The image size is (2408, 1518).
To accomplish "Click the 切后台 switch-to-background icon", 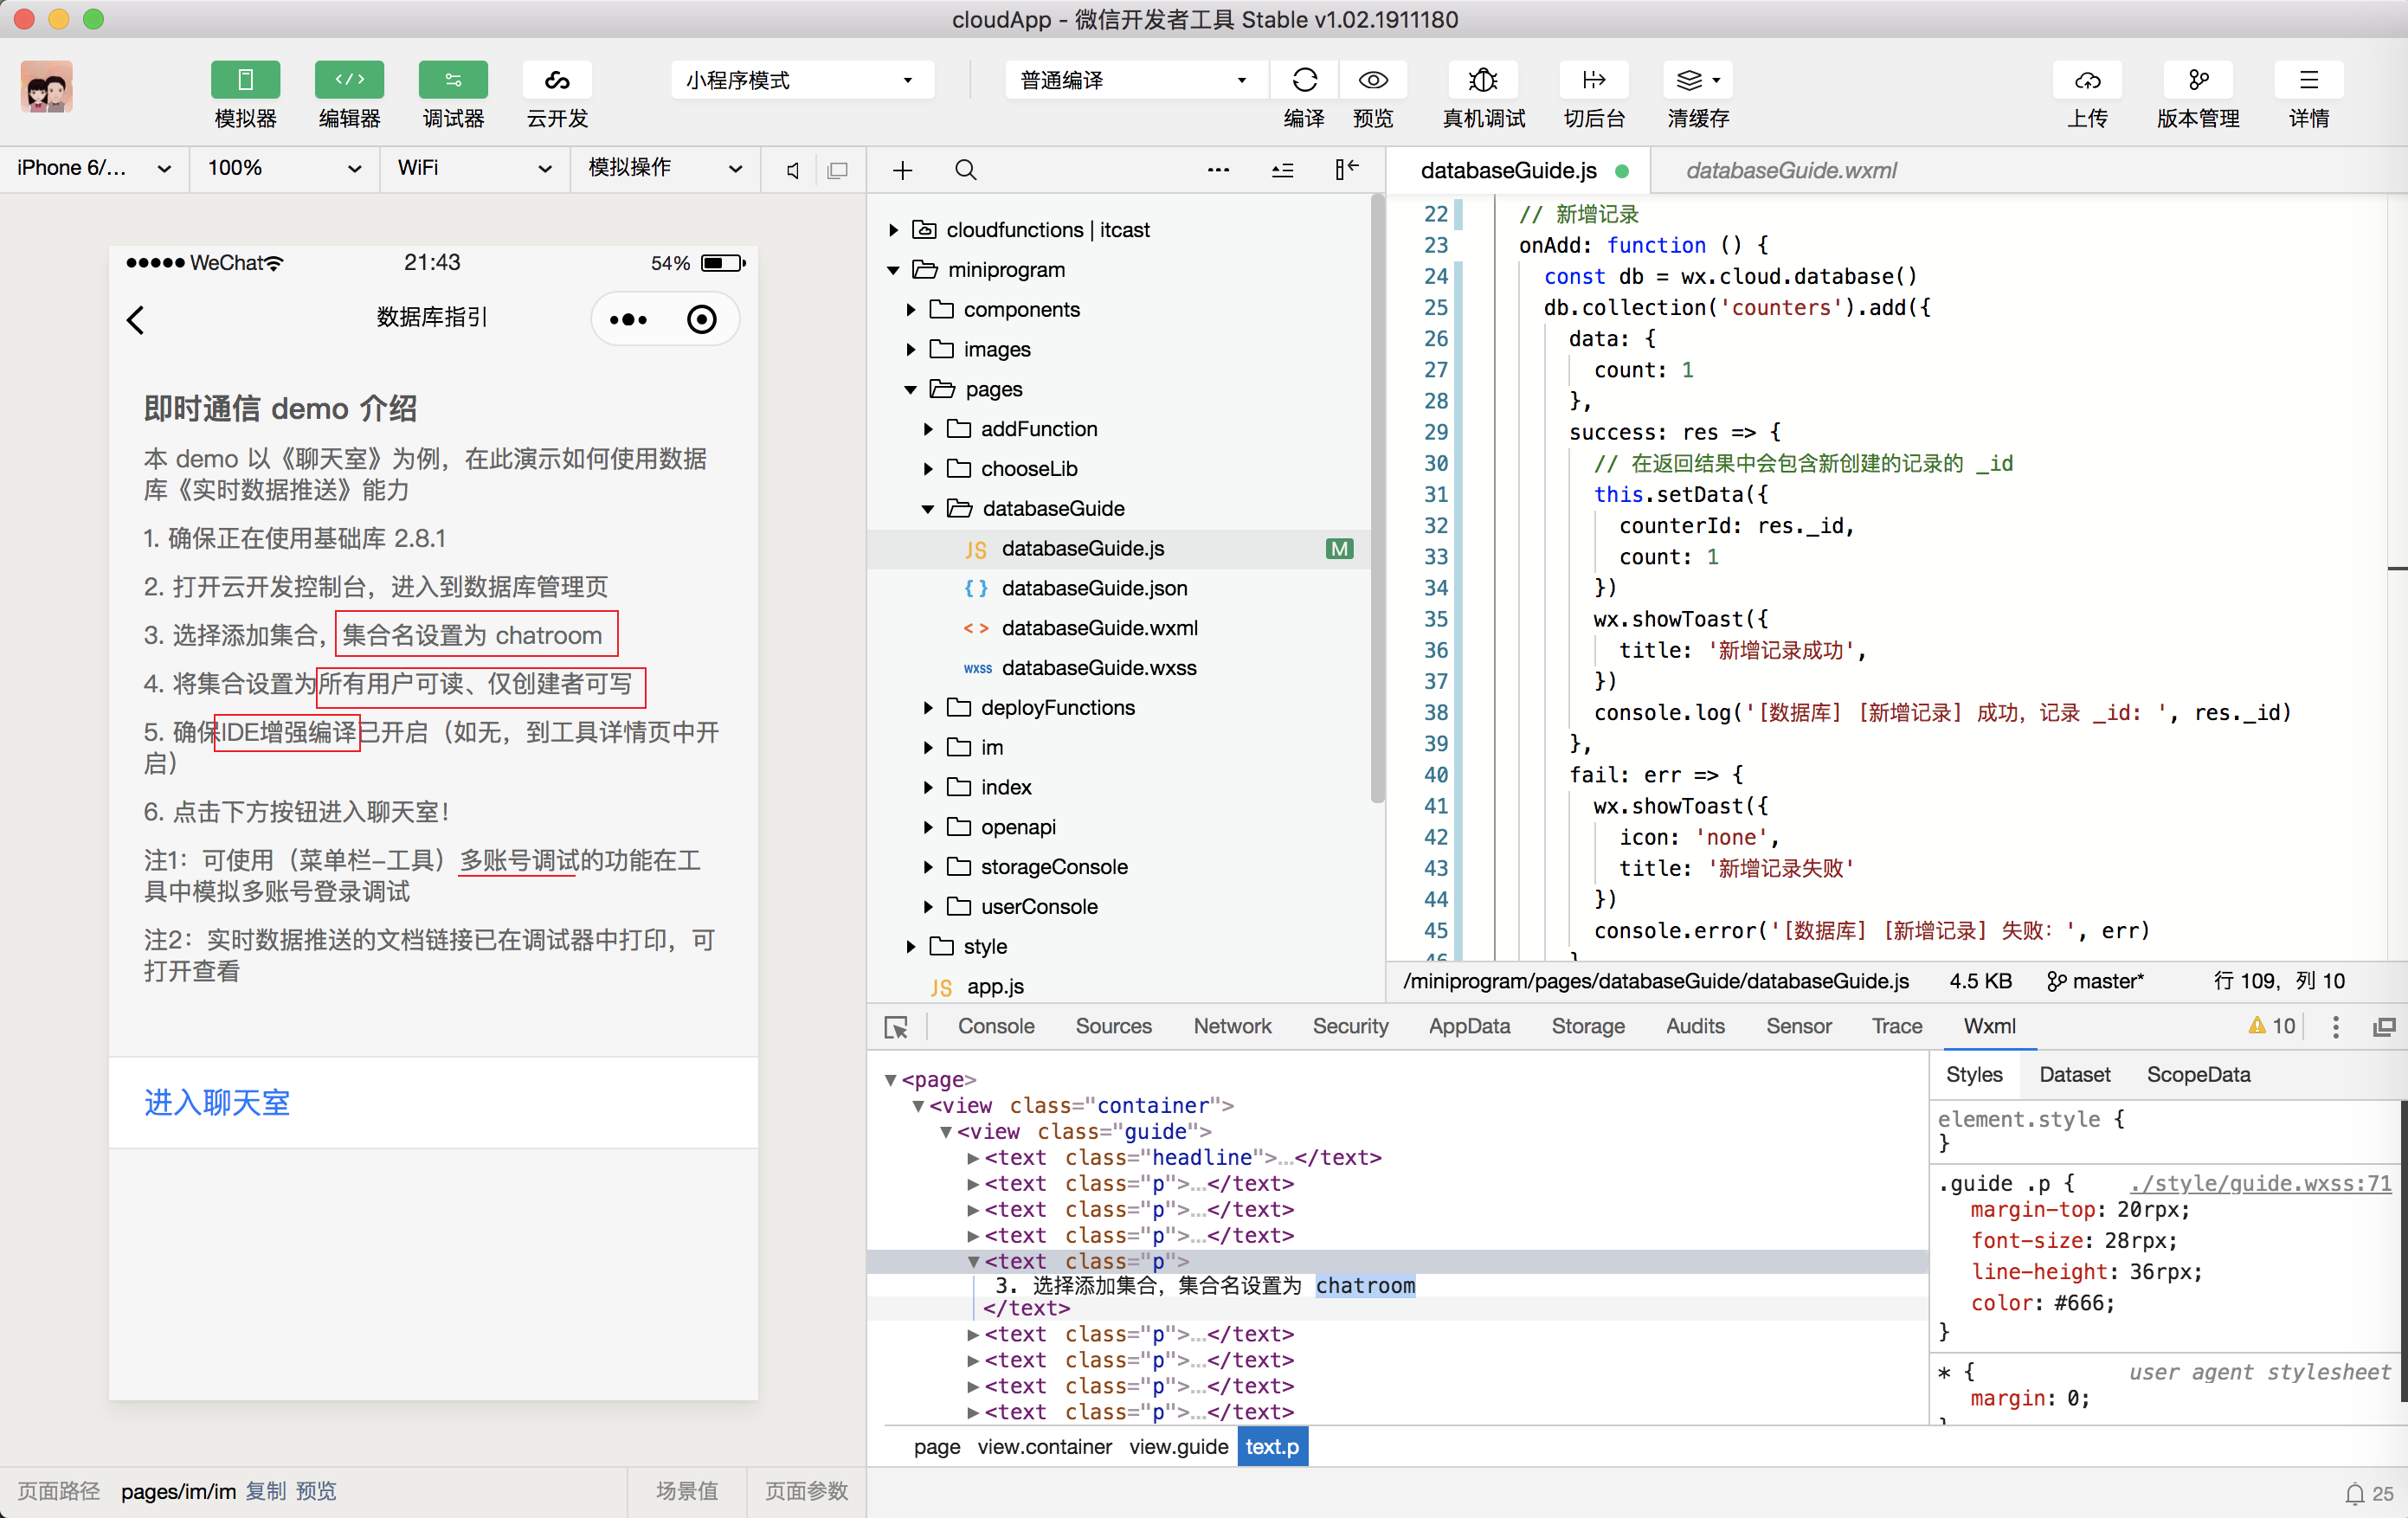I will [x=1594, y=80].
